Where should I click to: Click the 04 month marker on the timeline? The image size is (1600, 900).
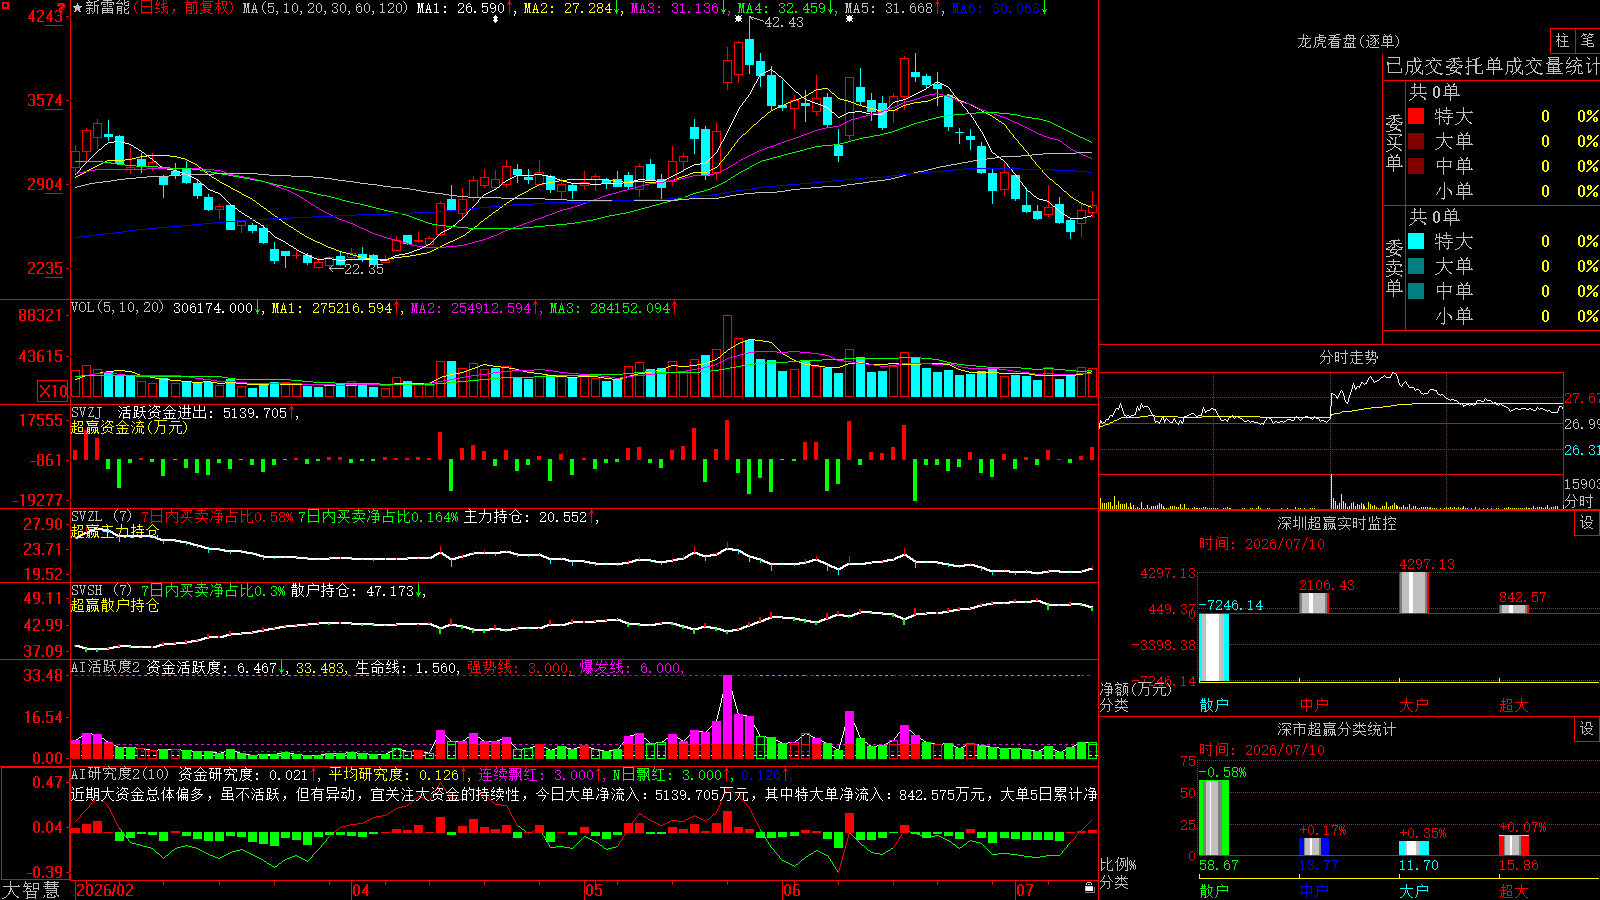point(361,890)
